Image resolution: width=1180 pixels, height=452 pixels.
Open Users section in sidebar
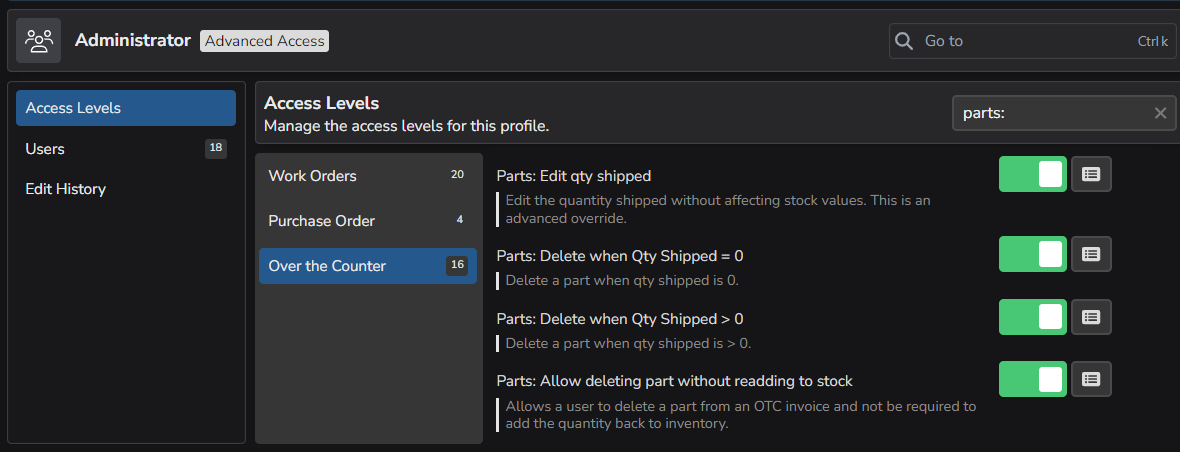pyautogui.click(x=126, y=149)
